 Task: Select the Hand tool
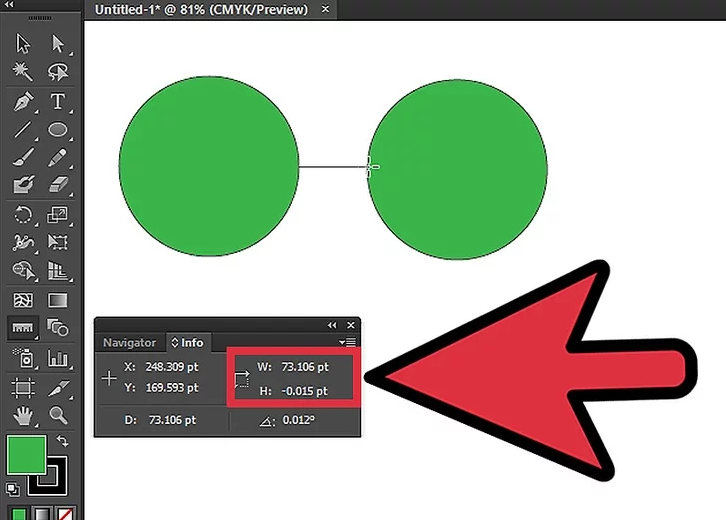(23, 415)
